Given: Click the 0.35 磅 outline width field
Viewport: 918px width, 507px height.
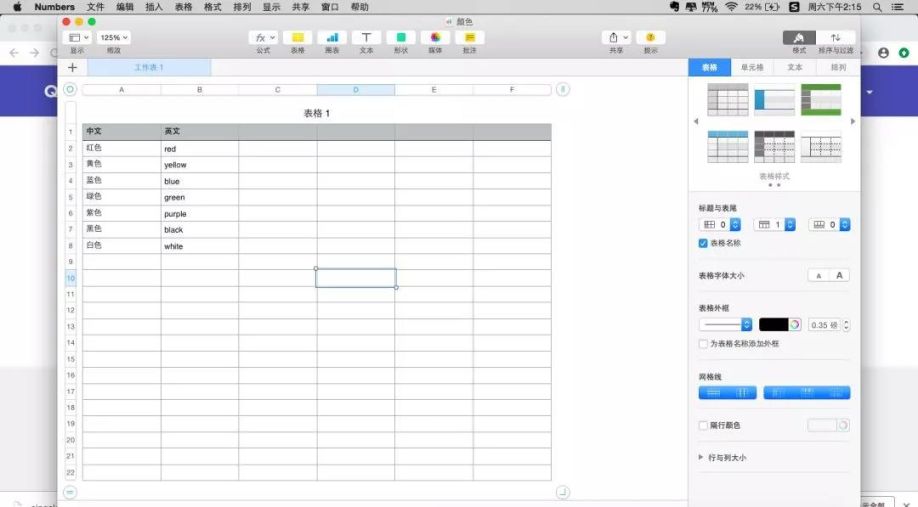Looking at the screenshot, I should tap(825, 325).
